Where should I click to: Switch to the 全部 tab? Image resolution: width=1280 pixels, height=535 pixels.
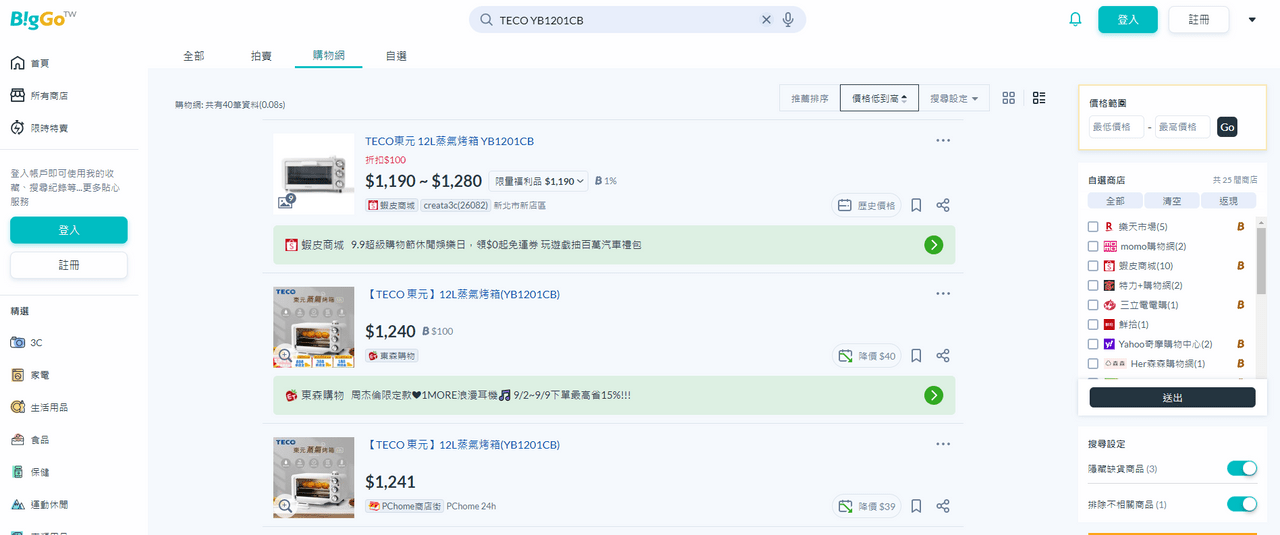point(194,56)
